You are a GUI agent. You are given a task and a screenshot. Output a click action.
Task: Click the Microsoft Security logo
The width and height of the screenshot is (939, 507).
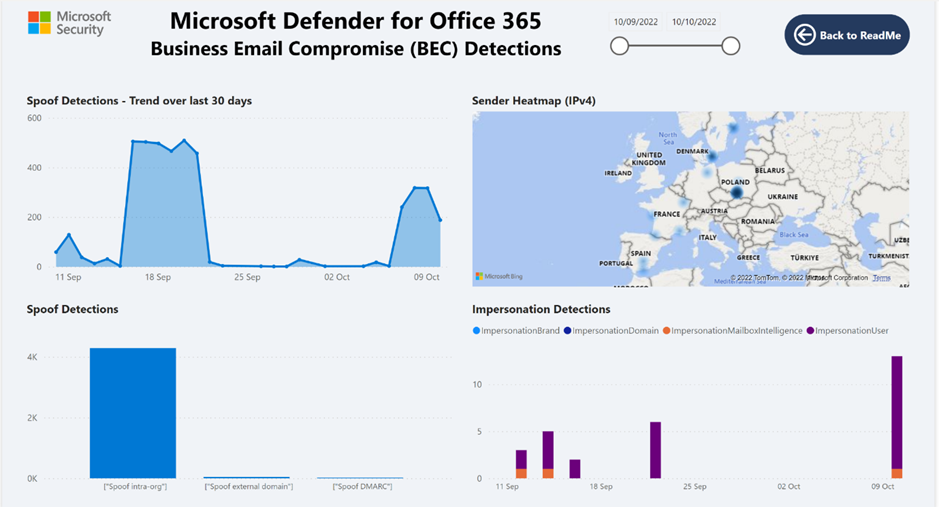(x=69, y=23)
